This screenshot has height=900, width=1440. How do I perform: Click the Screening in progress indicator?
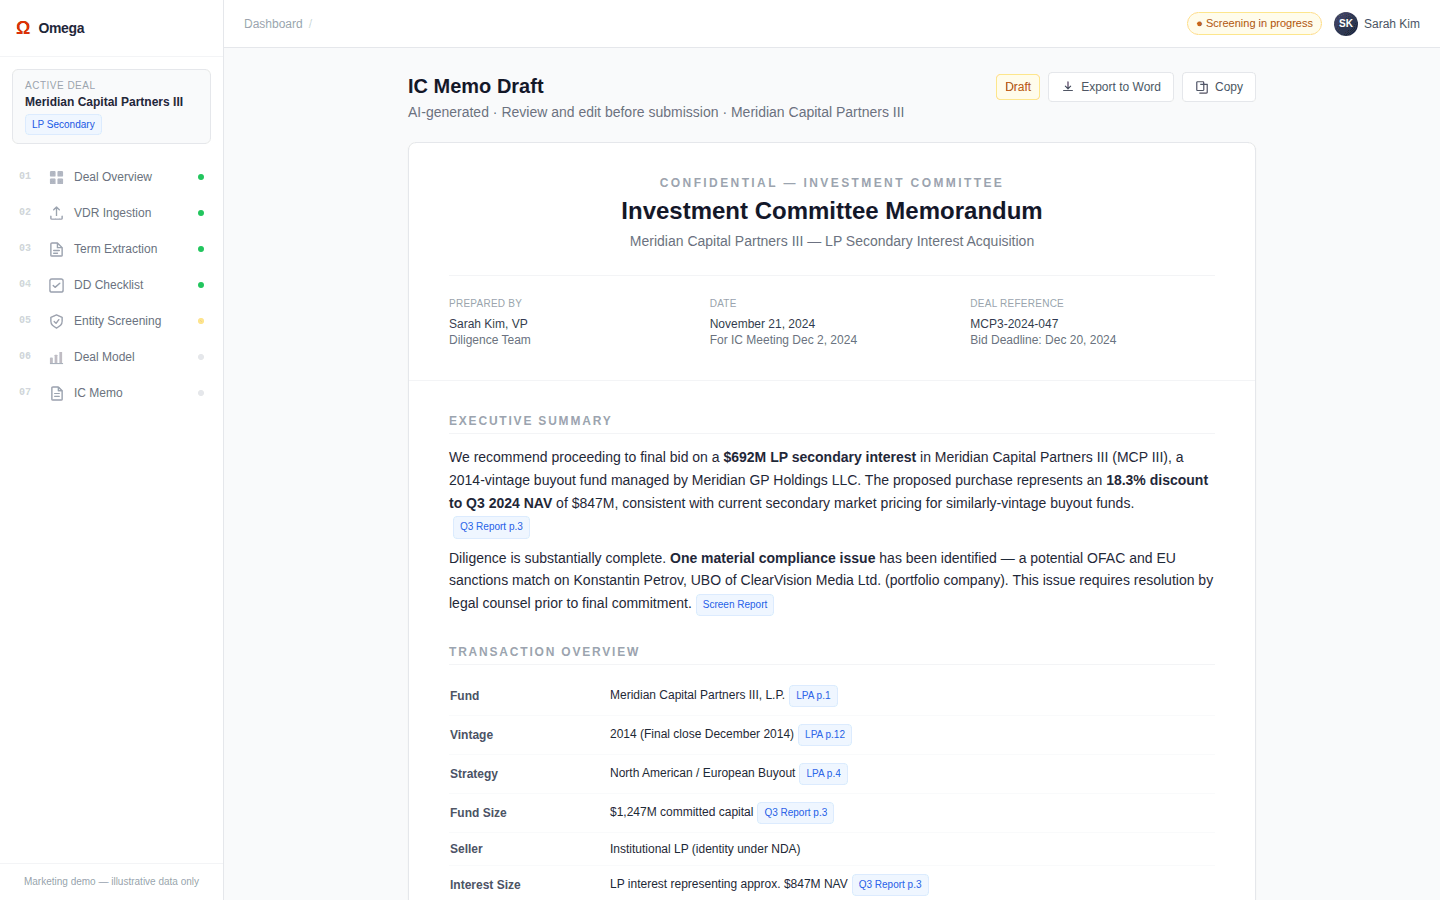click(x=1254, y=23)
